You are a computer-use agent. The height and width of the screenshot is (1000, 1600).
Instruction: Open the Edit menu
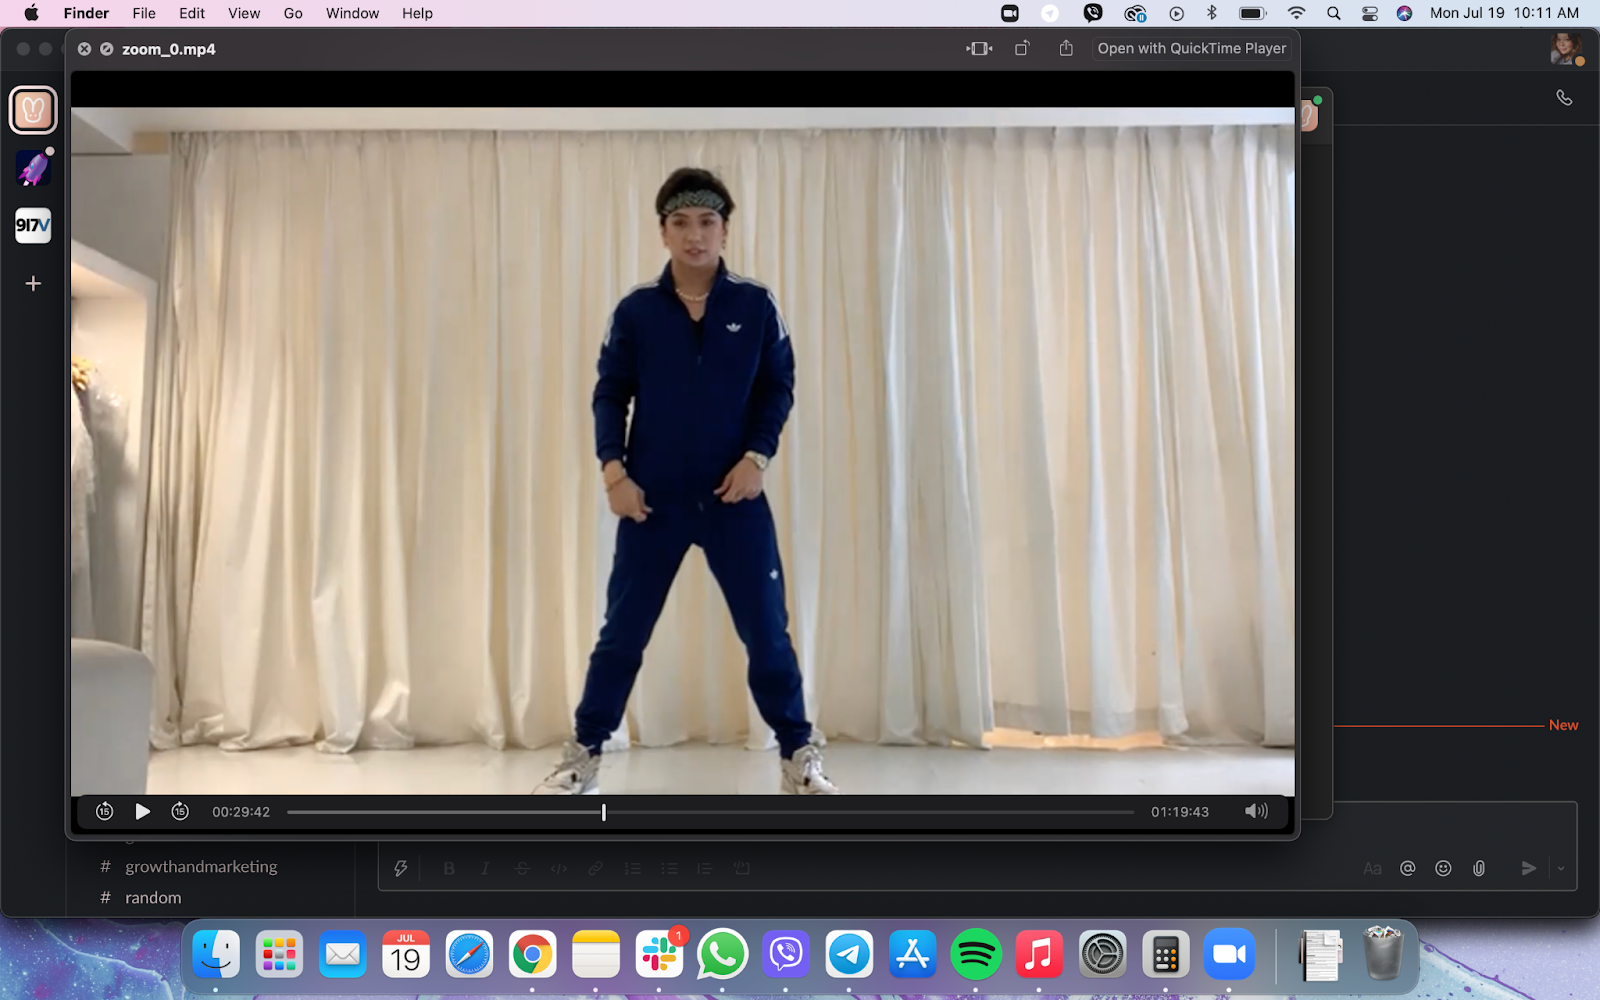pos(192,13)
